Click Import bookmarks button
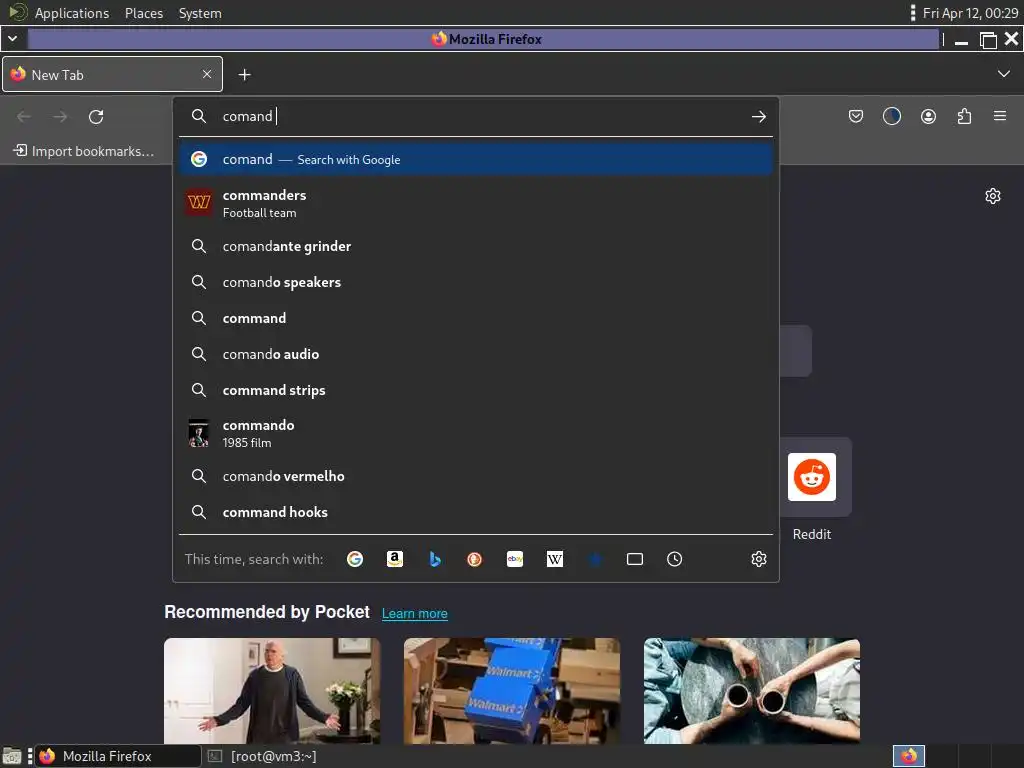 (84, 151)
